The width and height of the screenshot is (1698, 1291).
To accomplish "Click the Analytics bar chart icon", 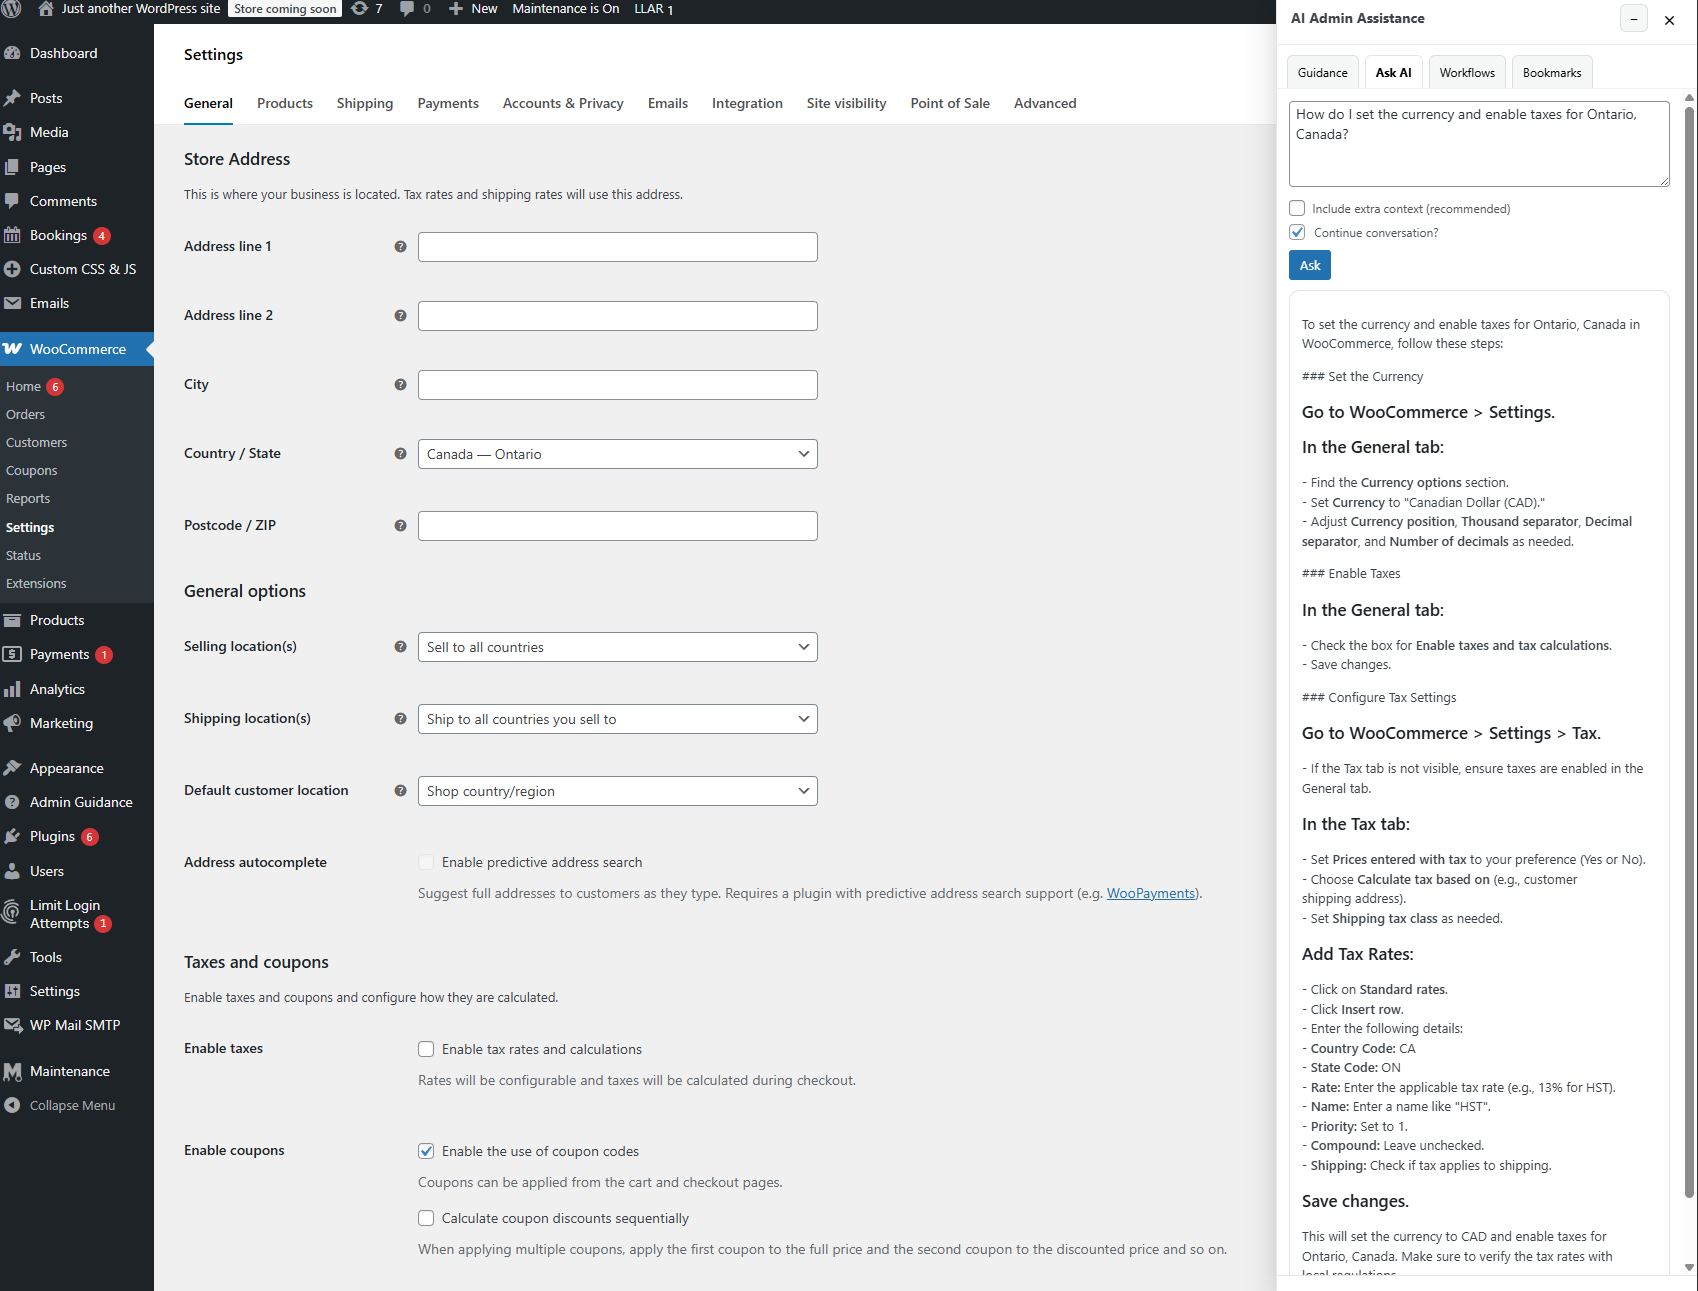I will [12, 689].
